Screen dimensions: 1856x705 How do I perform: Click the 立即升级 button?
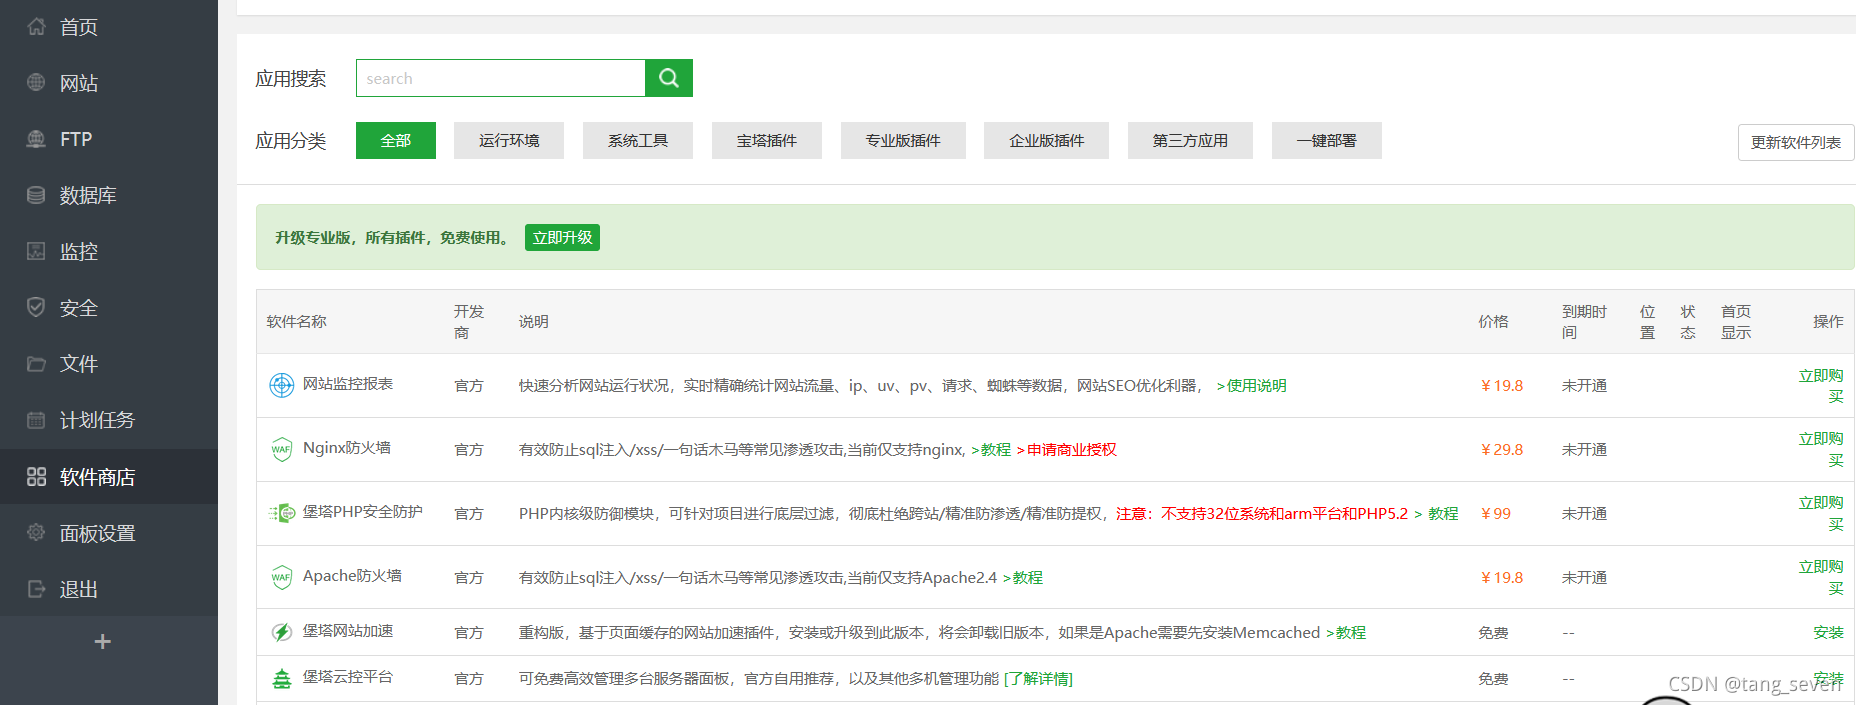tap(562, 238)
